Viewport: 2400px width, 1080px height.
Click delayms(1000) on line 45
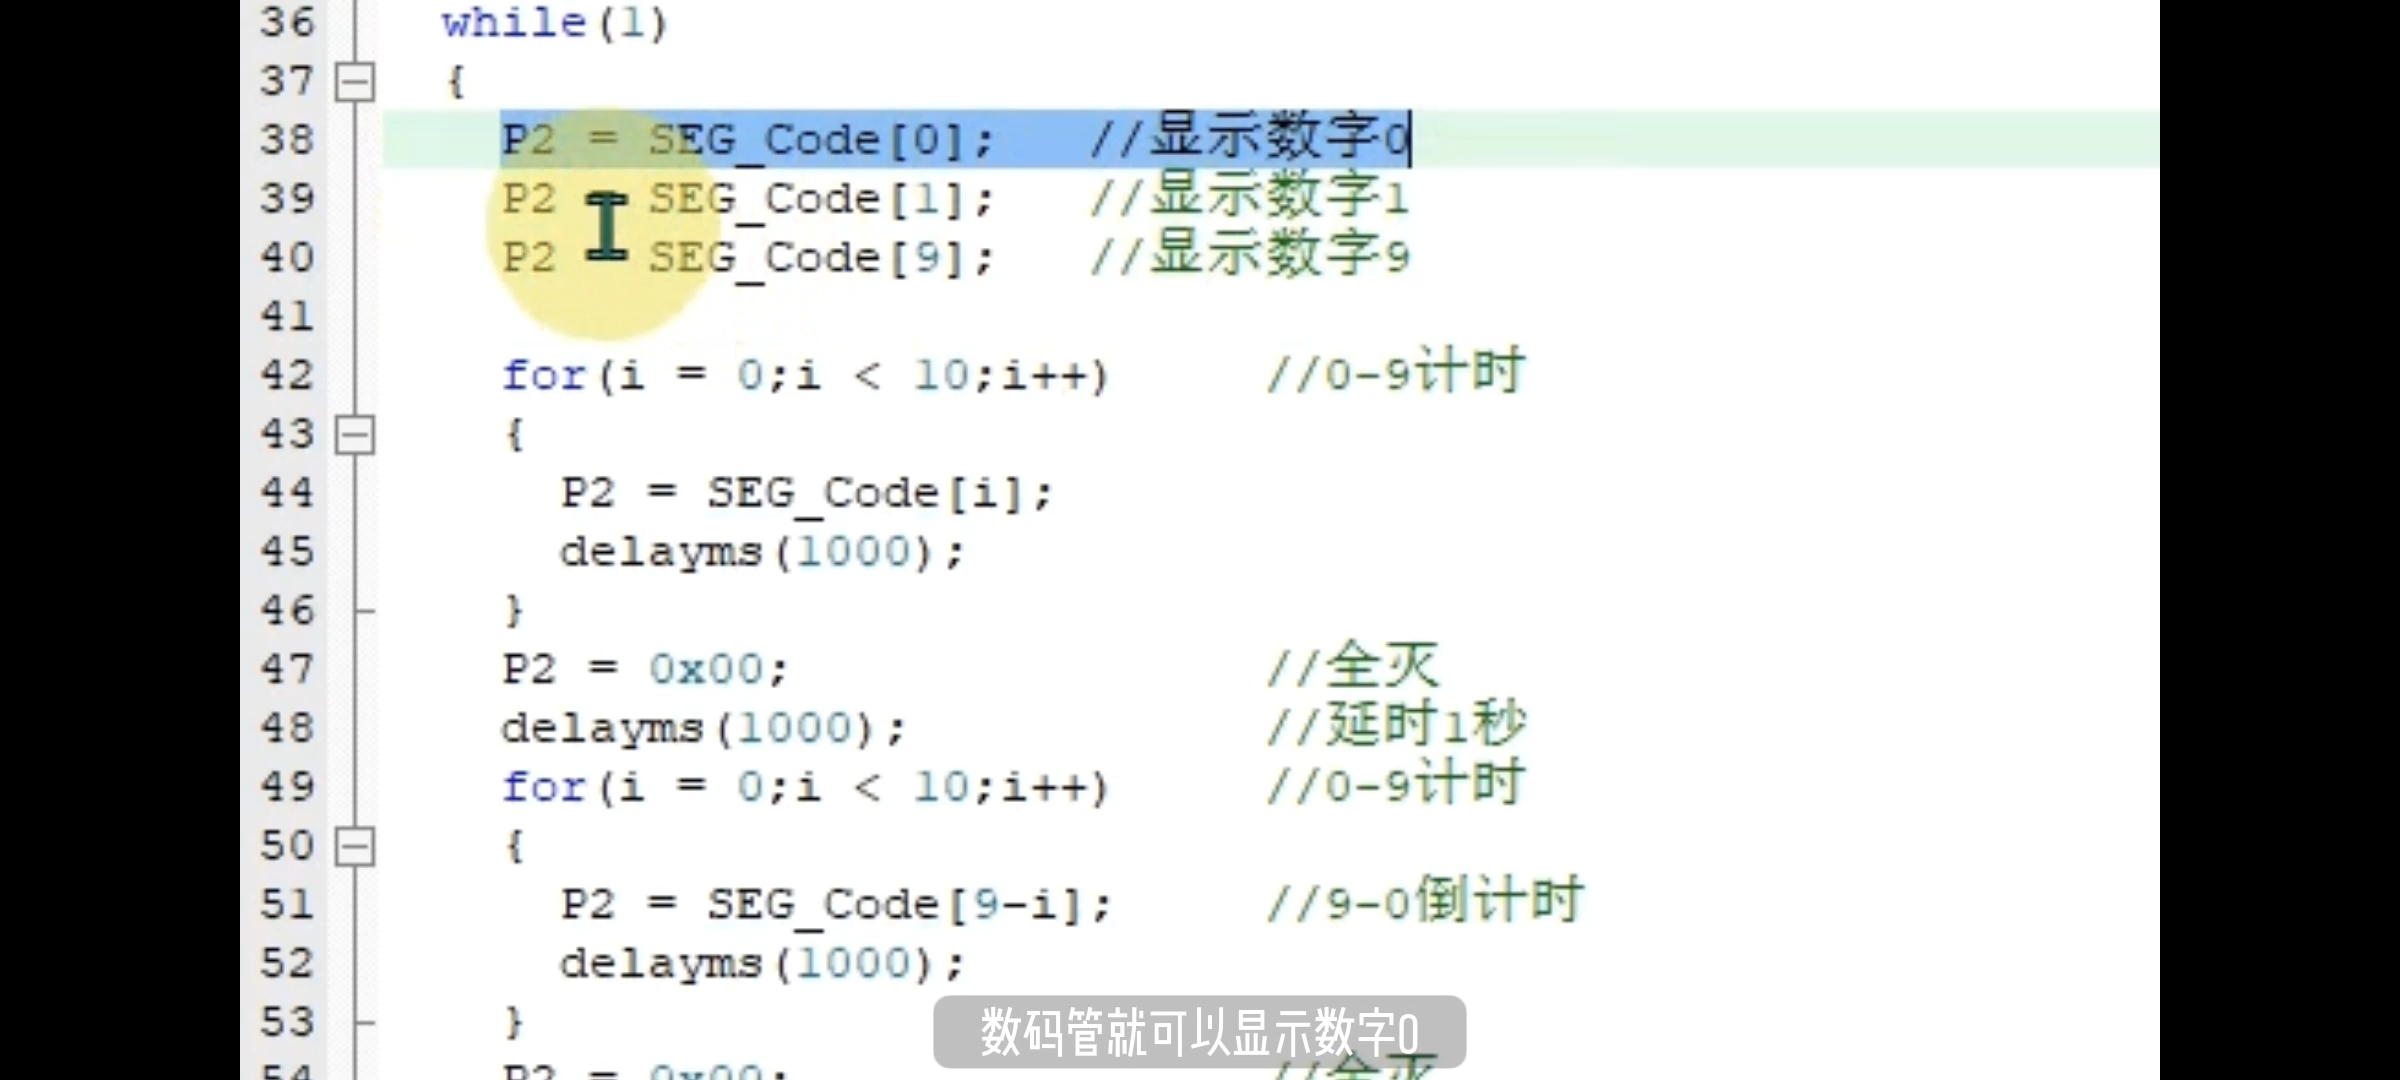[761, 552]
